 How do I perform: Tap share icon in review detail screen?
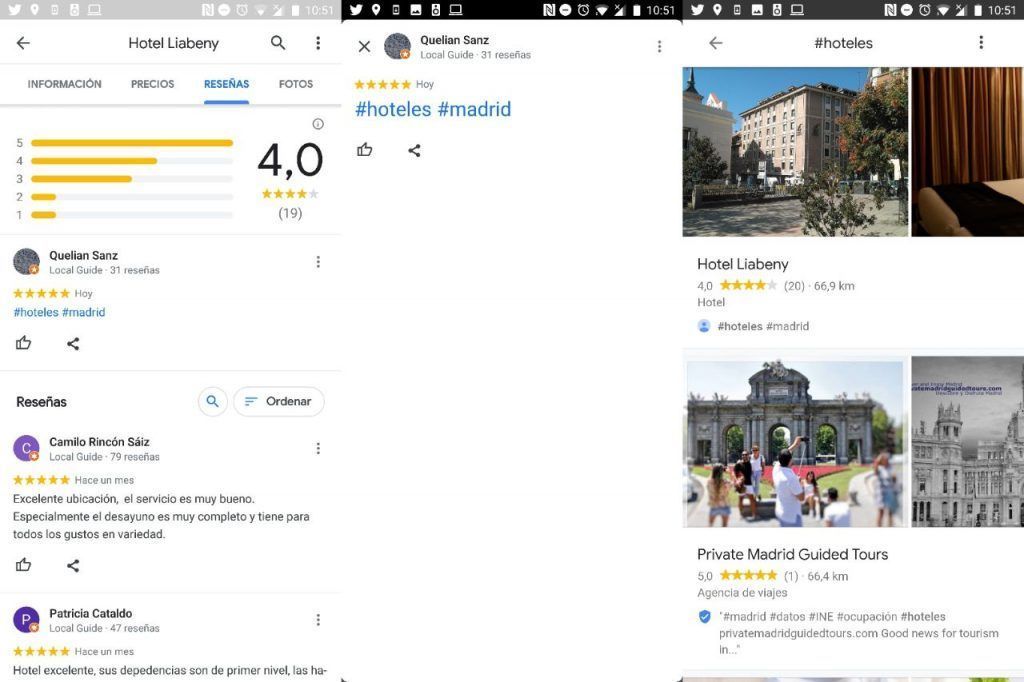click(414, 151)
